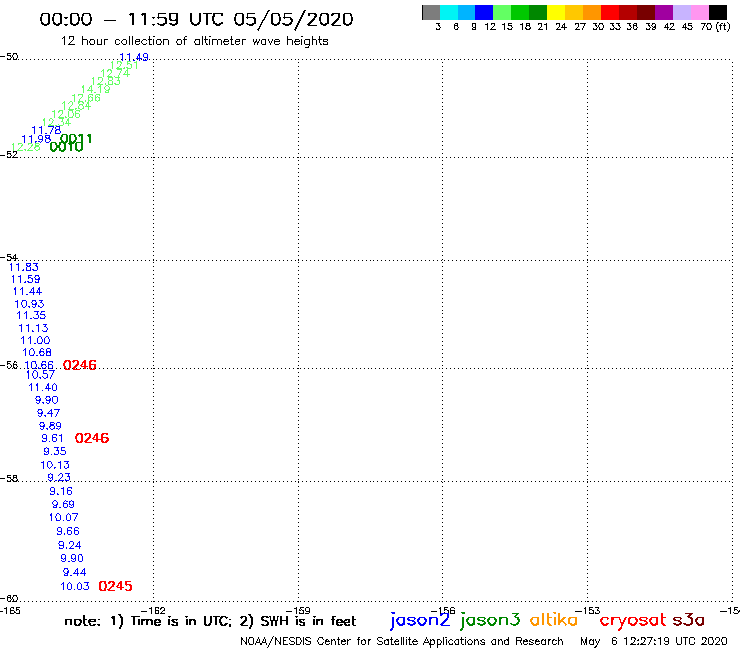Click the title '00:00 – 11:59 UTC 05/05/2020'
The height and width of the screenshot is (650, 740).
click(196, 19)
